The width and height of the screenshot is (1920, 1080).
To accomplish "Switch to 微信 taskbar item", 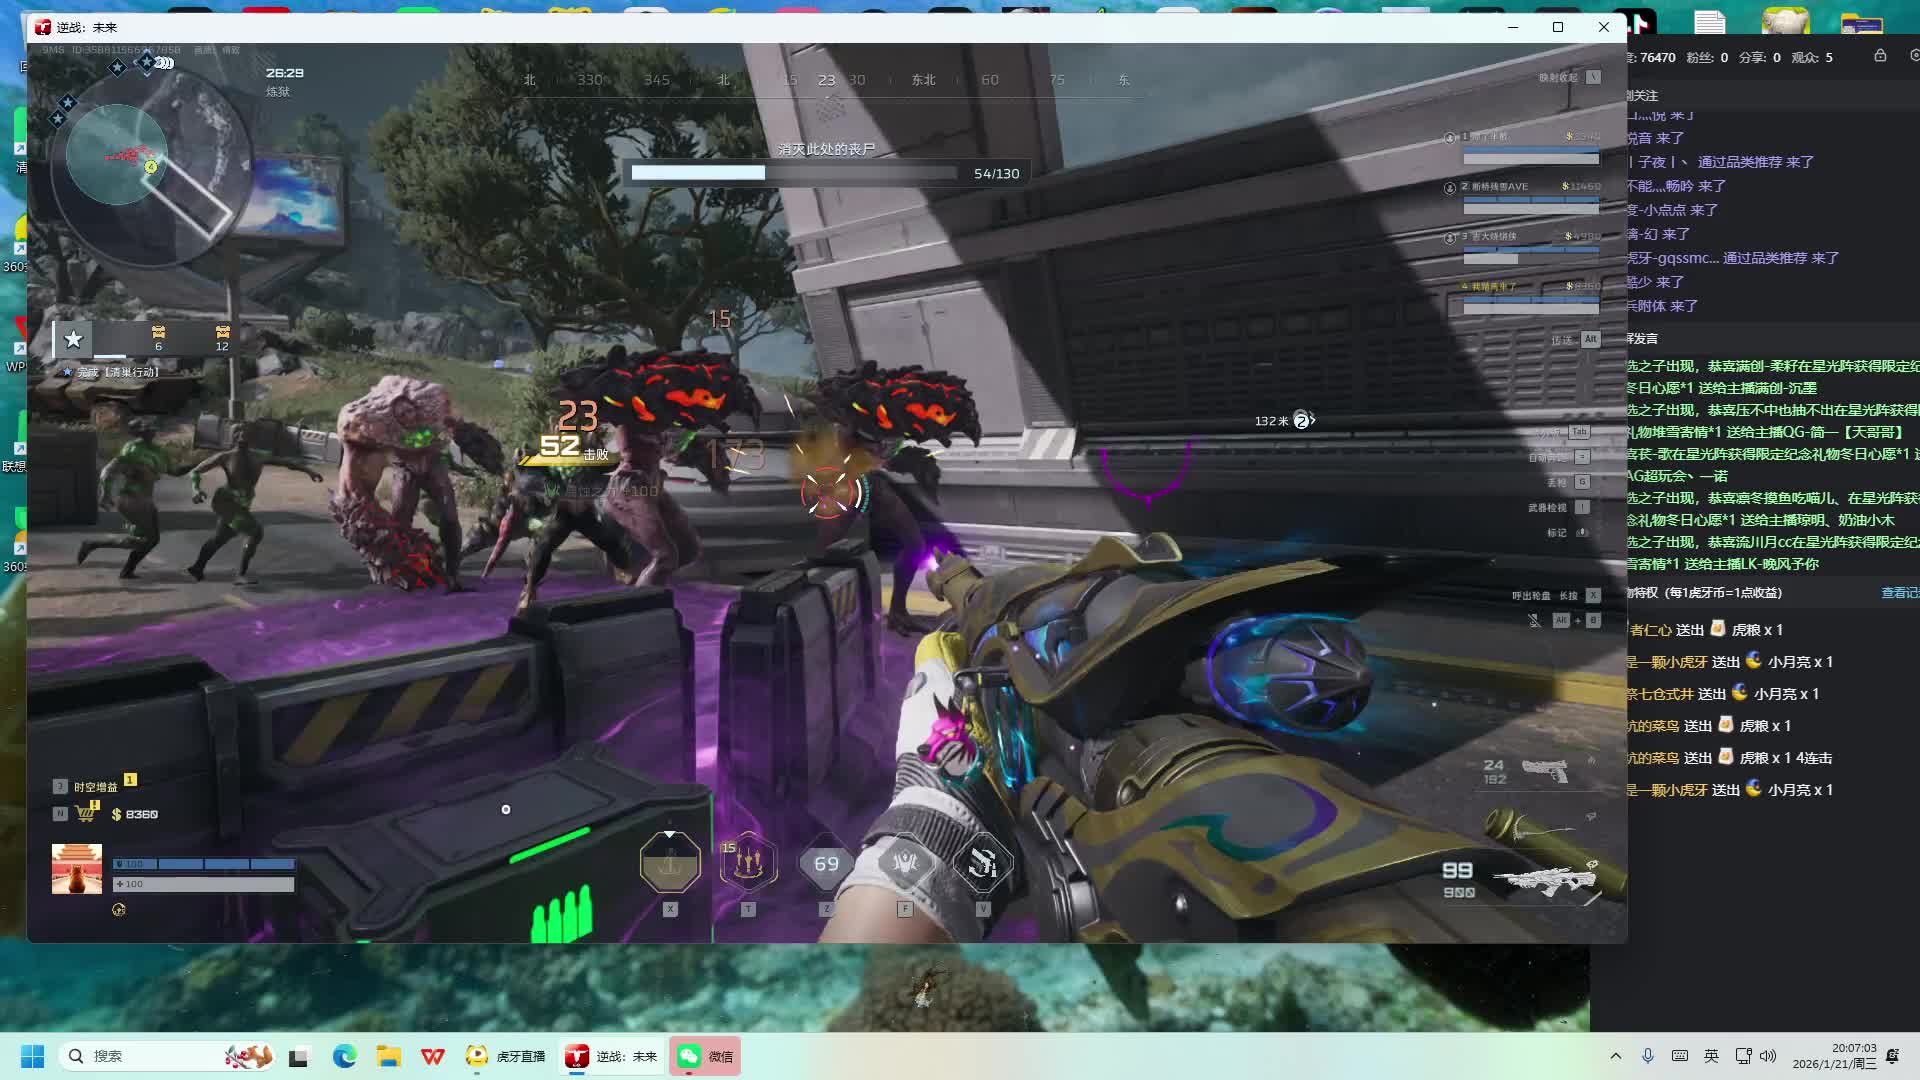I will click(705, 1056).
